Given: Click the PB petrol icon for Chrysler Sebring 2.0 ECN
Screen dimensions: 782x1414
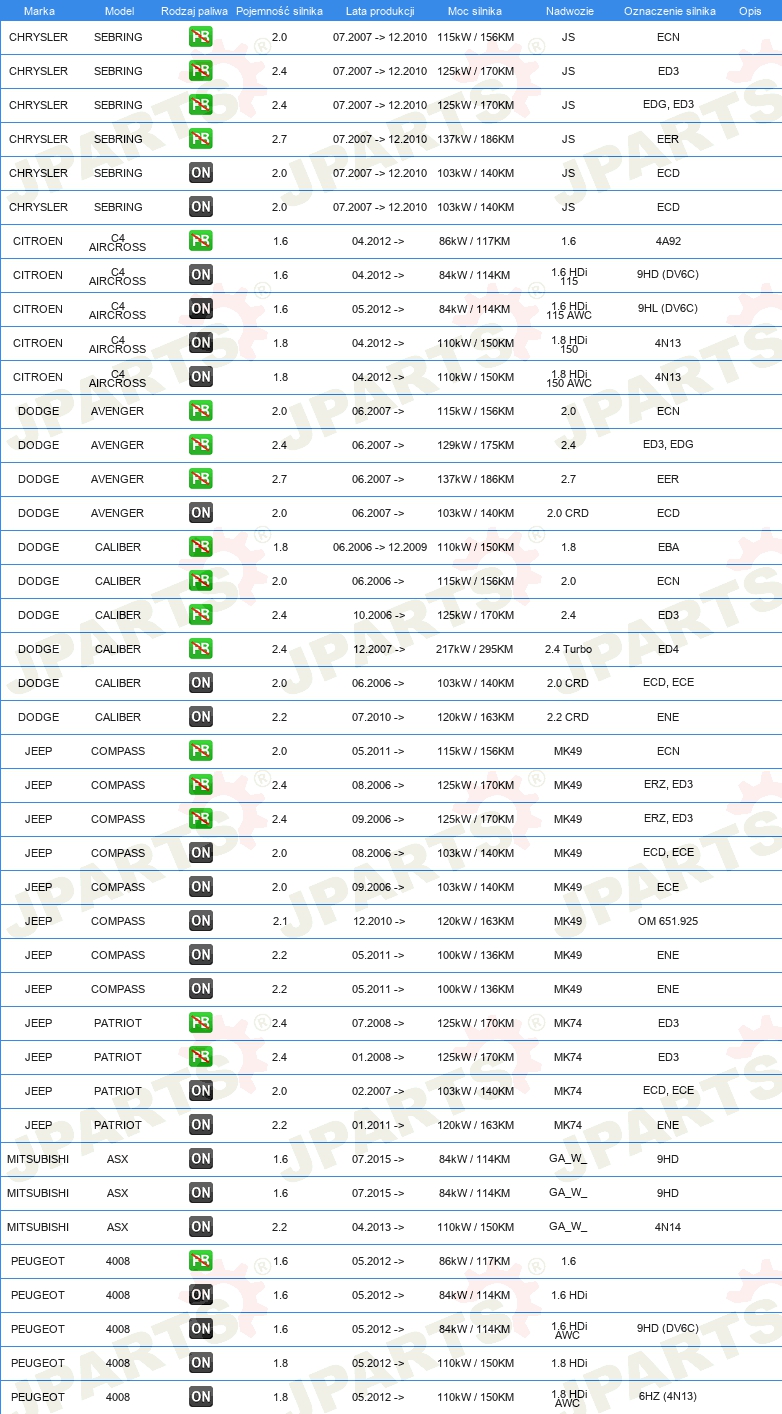Looking at the screenshot, I should 201,37.
